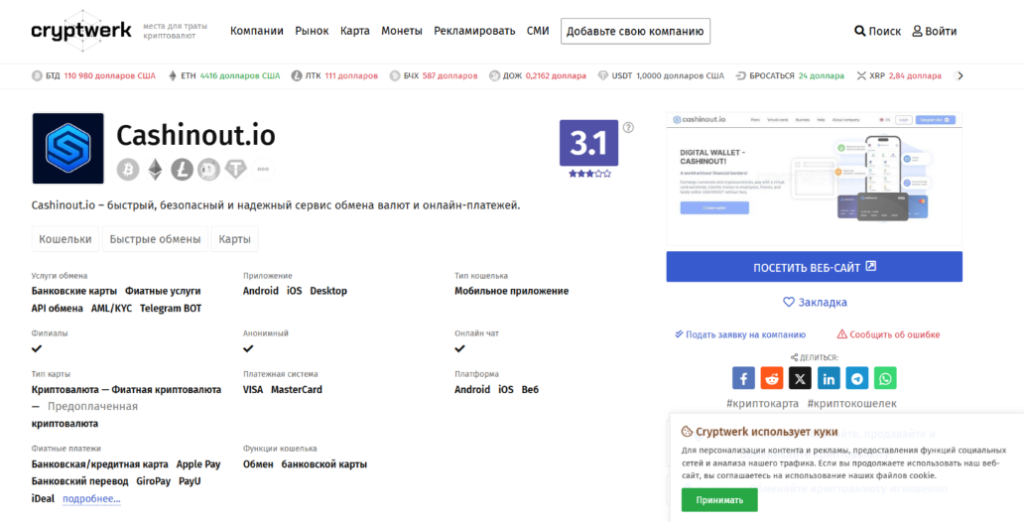Add company to Закладка bookmark
Viewport: 1024px width, 522px height.
(x=814, y=302)
